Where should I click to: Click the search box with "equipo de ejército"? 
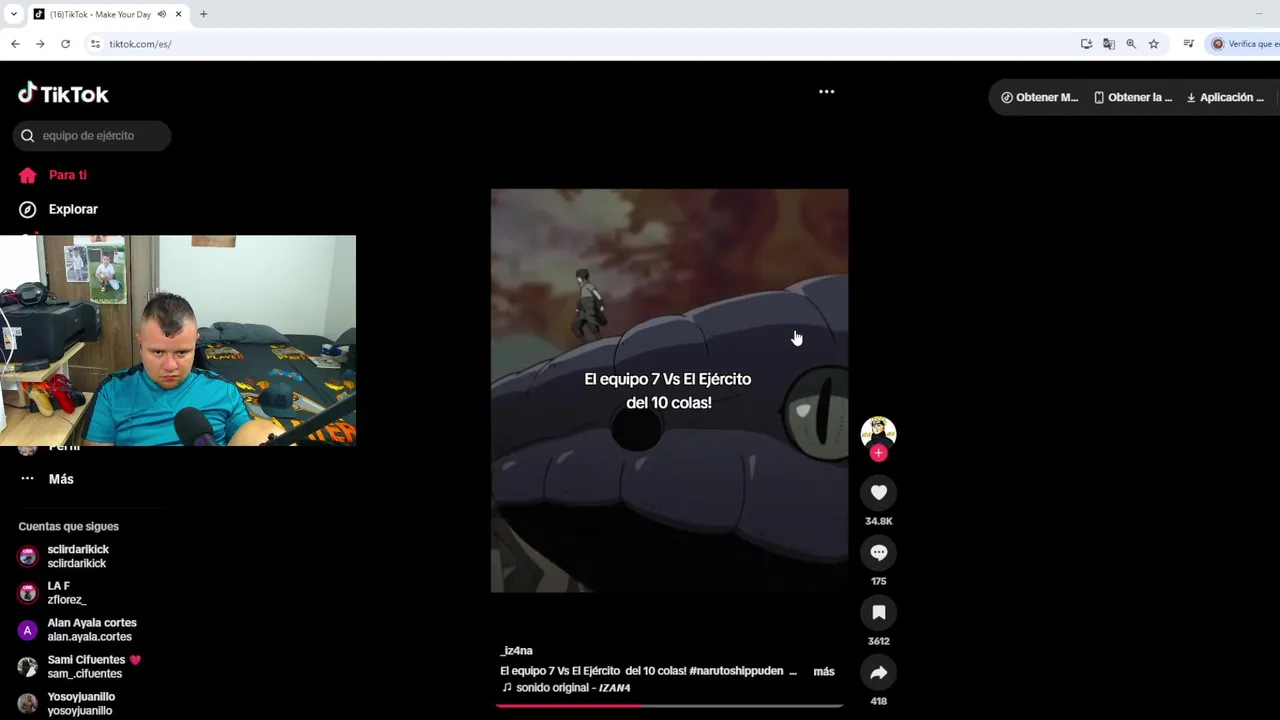click(x=92, y=136)
